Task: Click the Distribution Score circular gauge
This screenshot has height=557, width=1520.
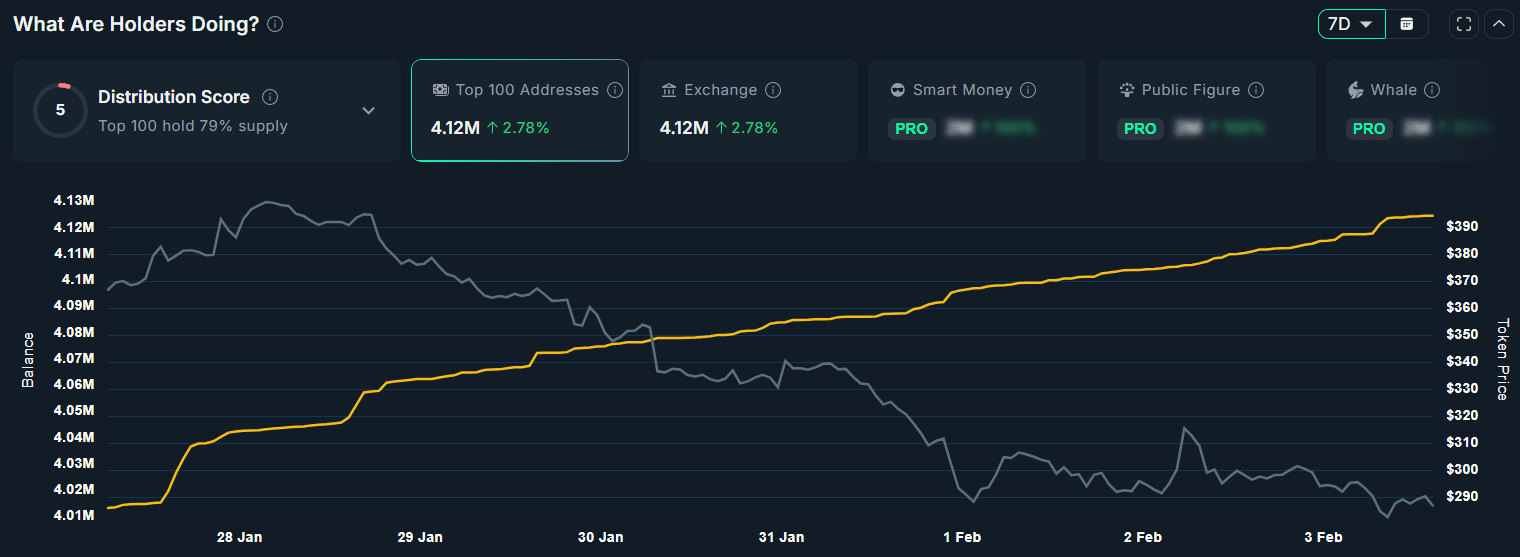Action: point(60,110)
